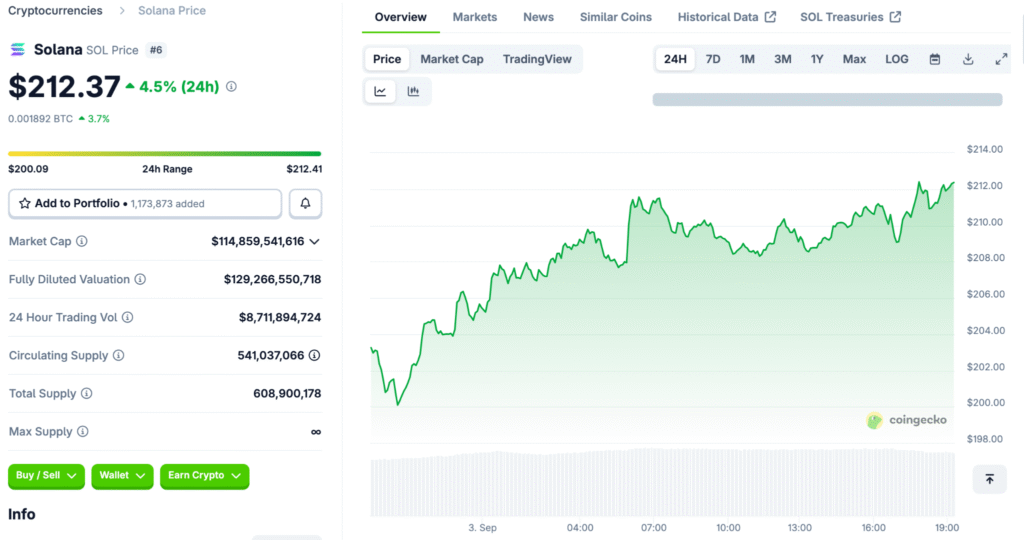The height and width of the screenshot is (540, 1024).
Task: Set chart range to 24H
Action: [675, 59]
